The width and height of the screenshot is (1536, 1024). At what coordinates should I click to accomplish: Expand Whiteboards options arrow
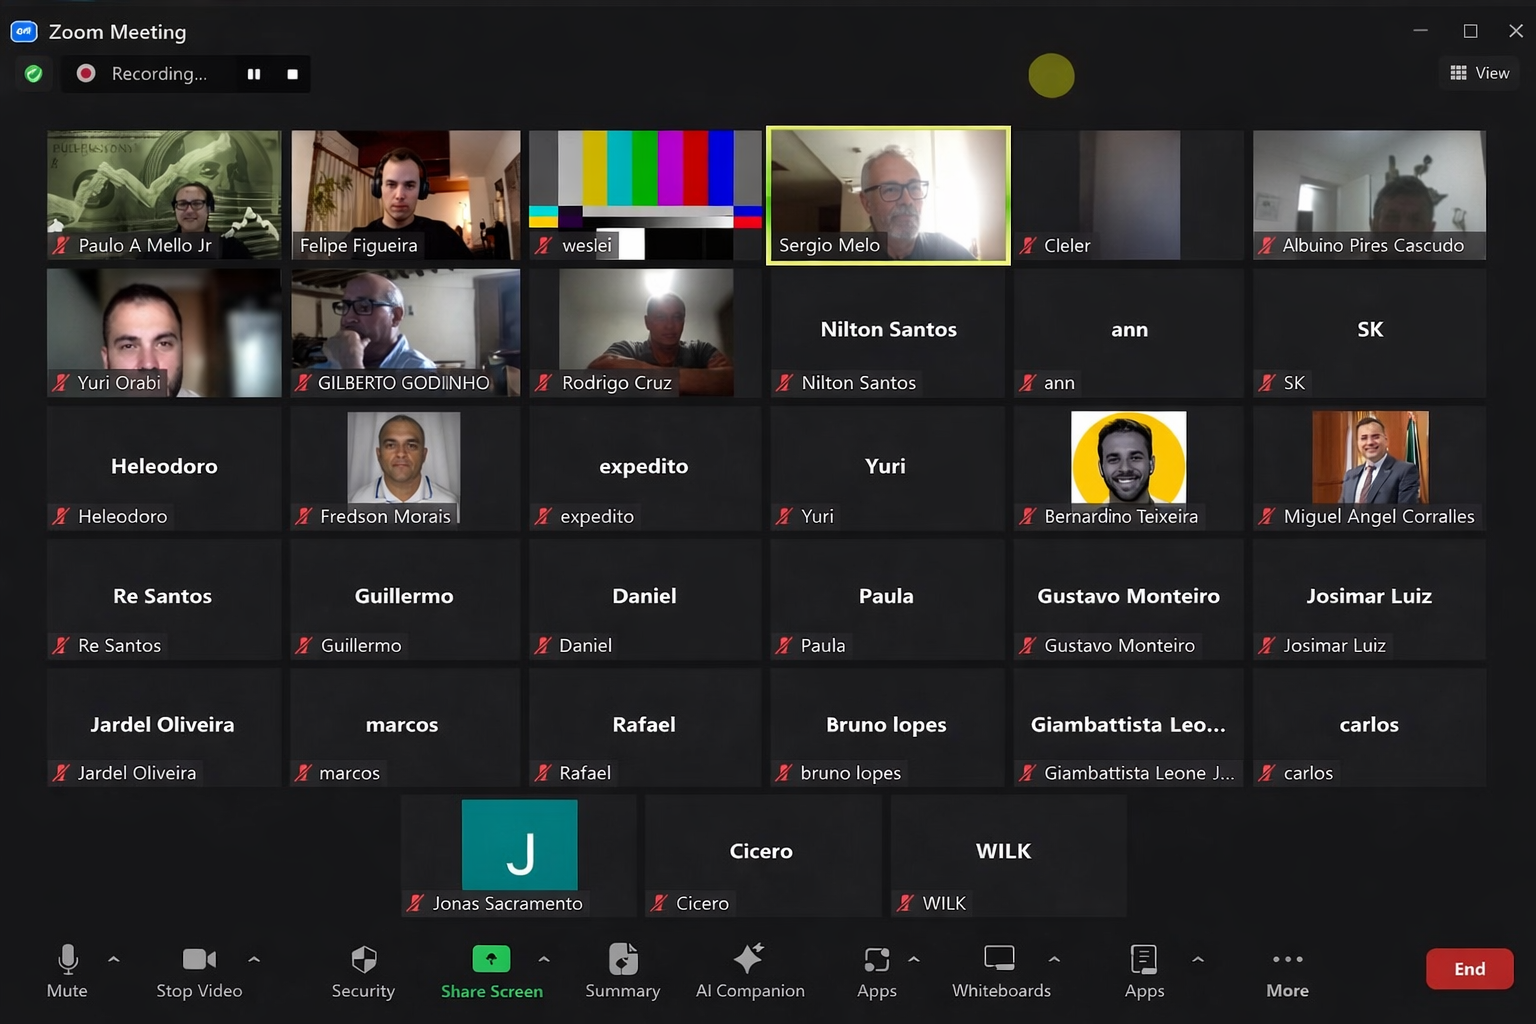(1054, 959)
